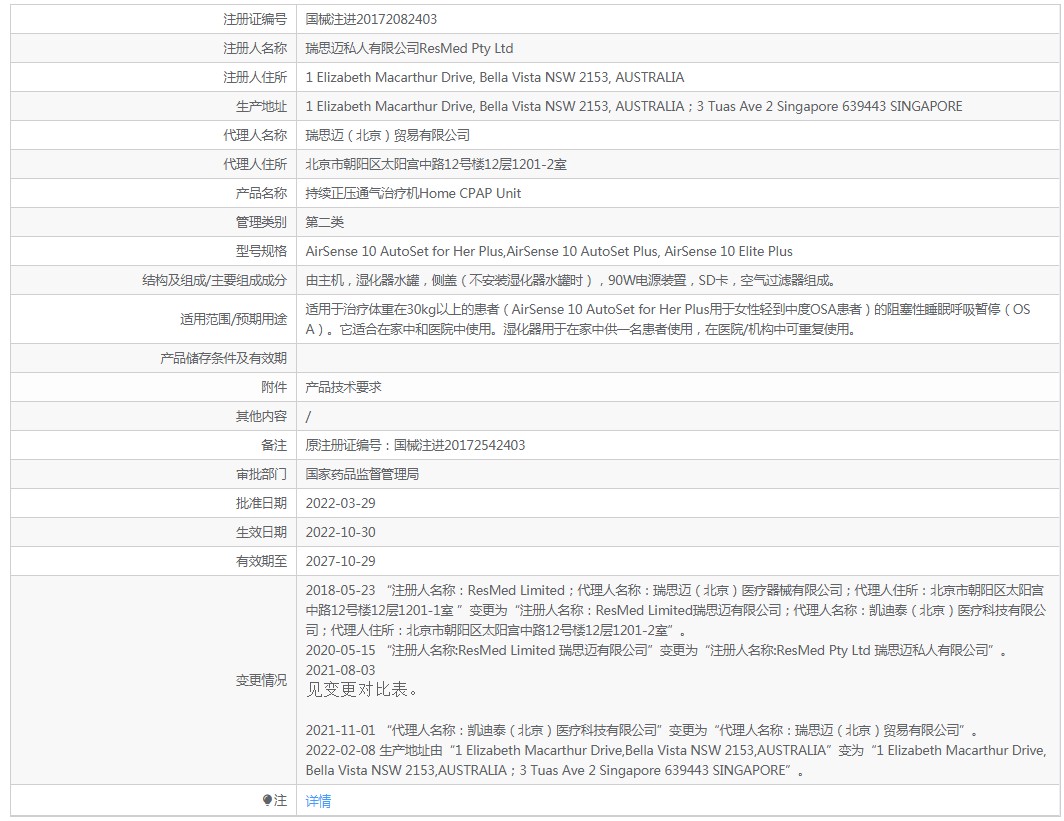1064x821 pixels.
Task: Click the 生产地址 label
Action: tap(261, 107)
